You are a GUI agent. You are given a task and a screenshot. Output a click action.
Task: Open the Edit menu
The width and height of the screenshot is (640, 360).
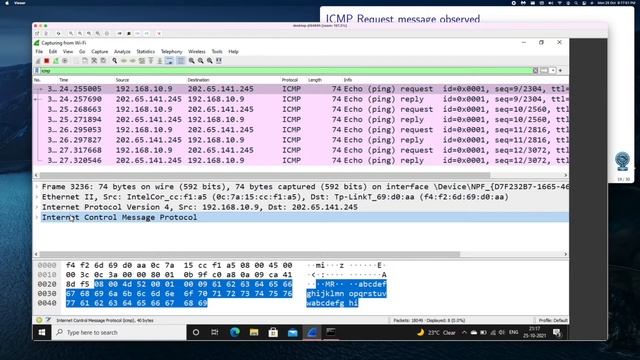53,52
